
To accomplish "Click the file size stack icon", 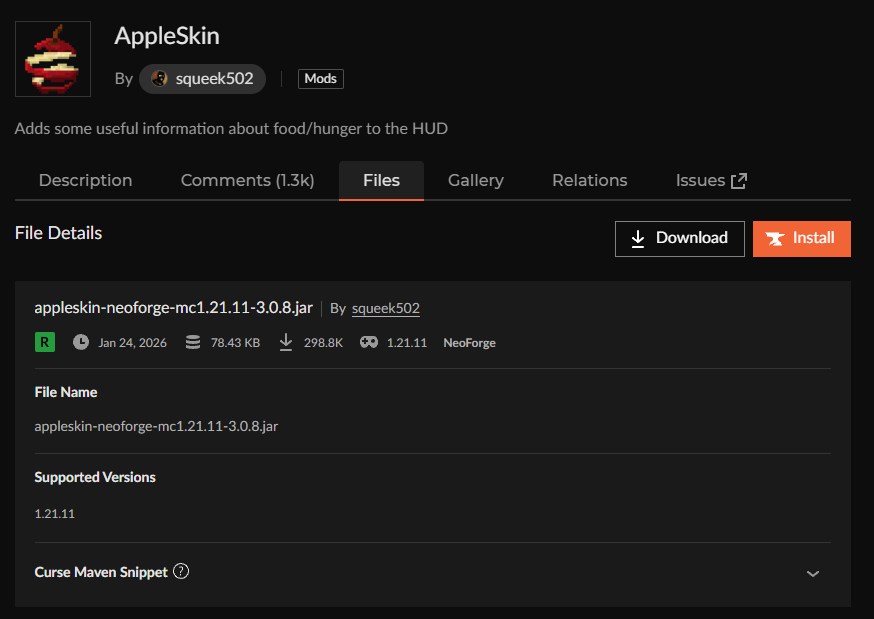I will click(191, 342).
